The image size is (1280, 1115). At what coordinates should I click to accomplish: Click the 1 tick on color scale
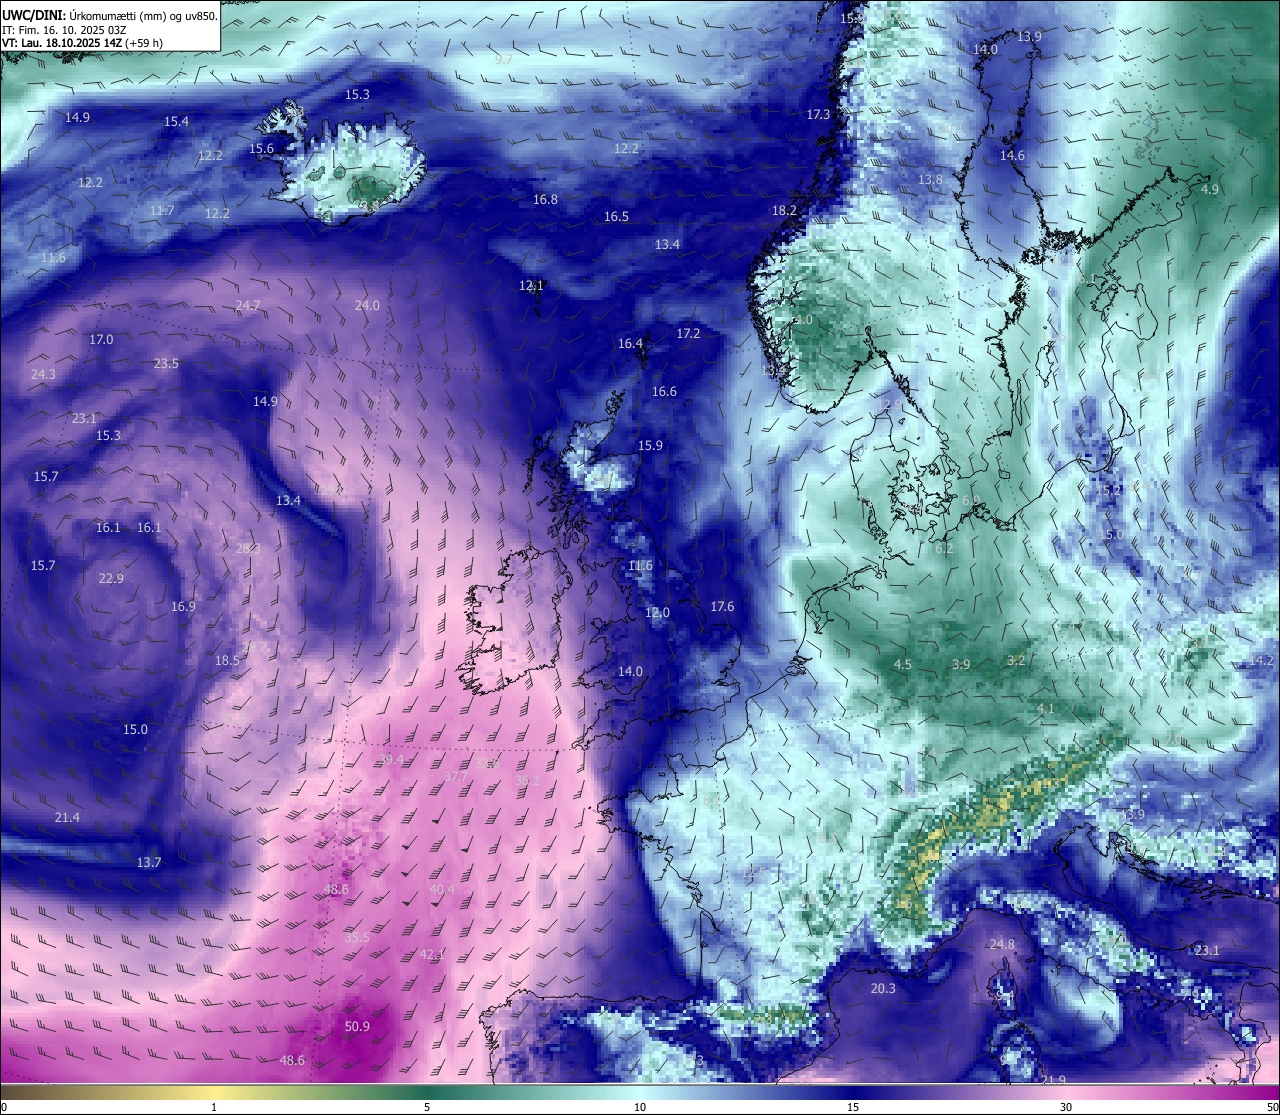tap(214, 1107)
